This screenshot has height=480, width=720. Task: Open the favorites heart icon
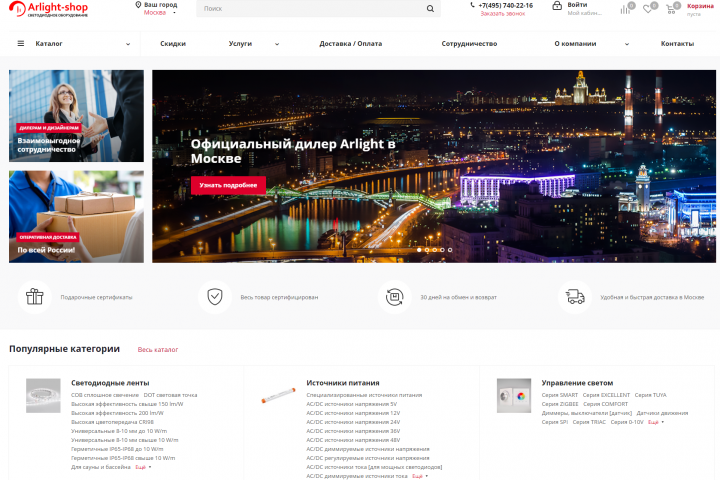[x=647, y=9]
